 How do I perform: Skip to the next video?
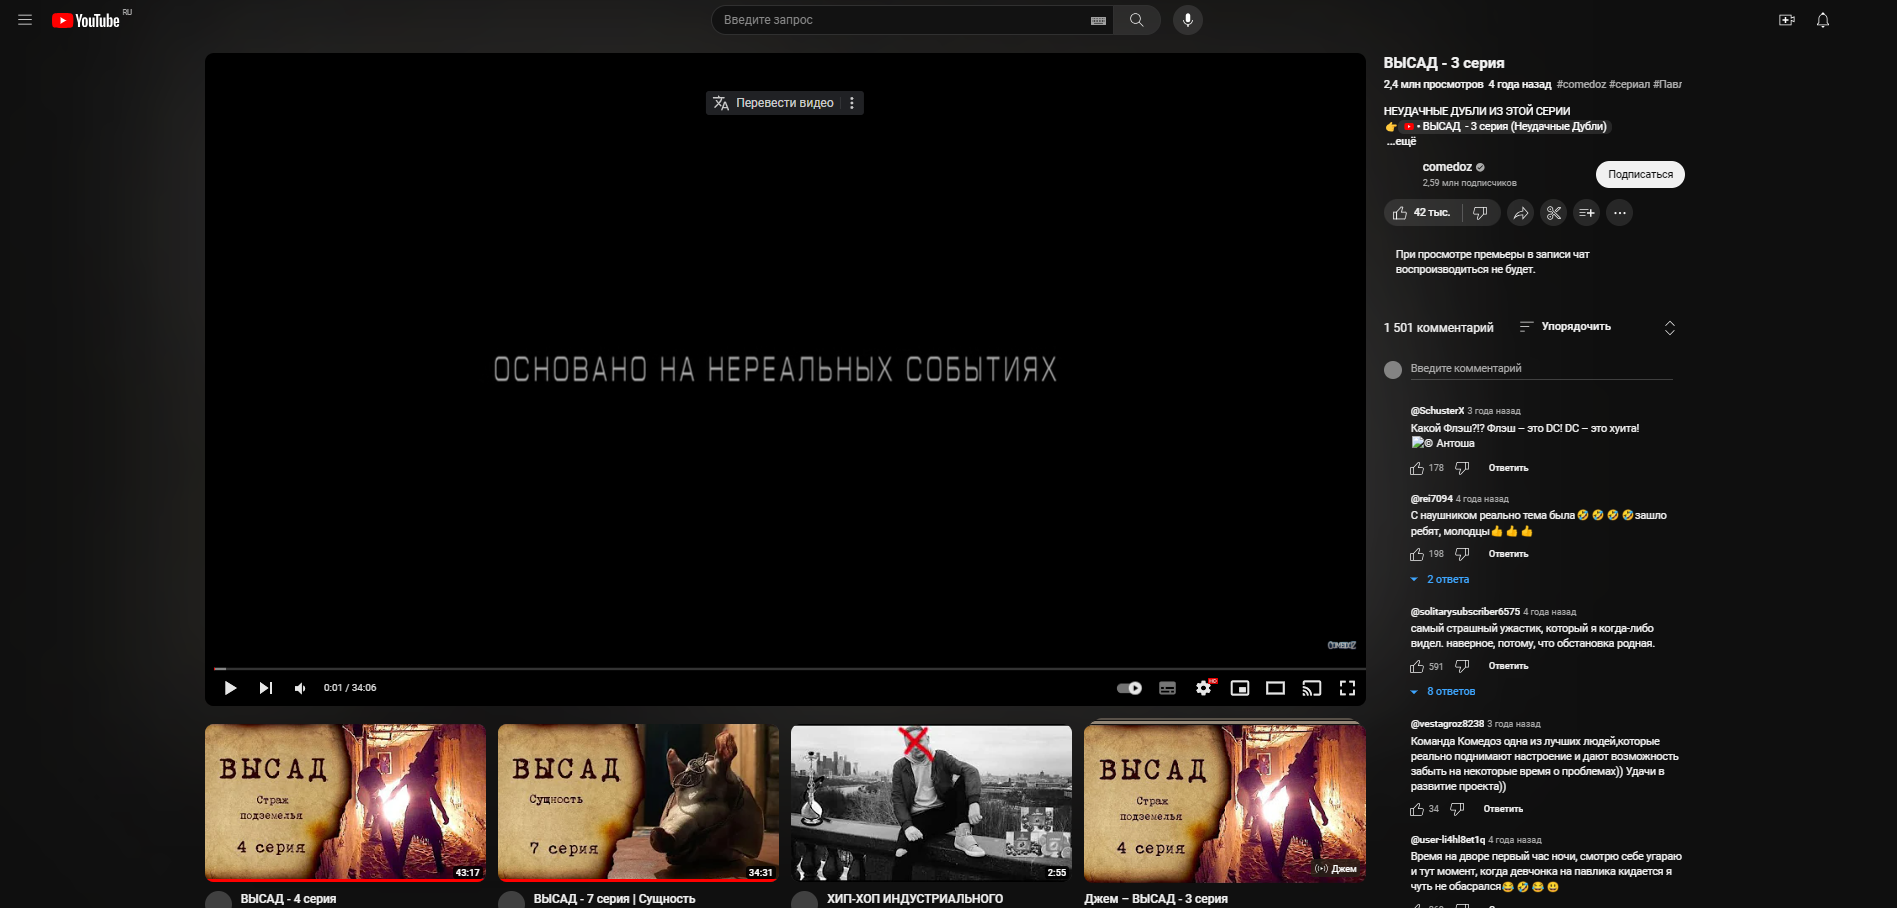click(265, 688)
